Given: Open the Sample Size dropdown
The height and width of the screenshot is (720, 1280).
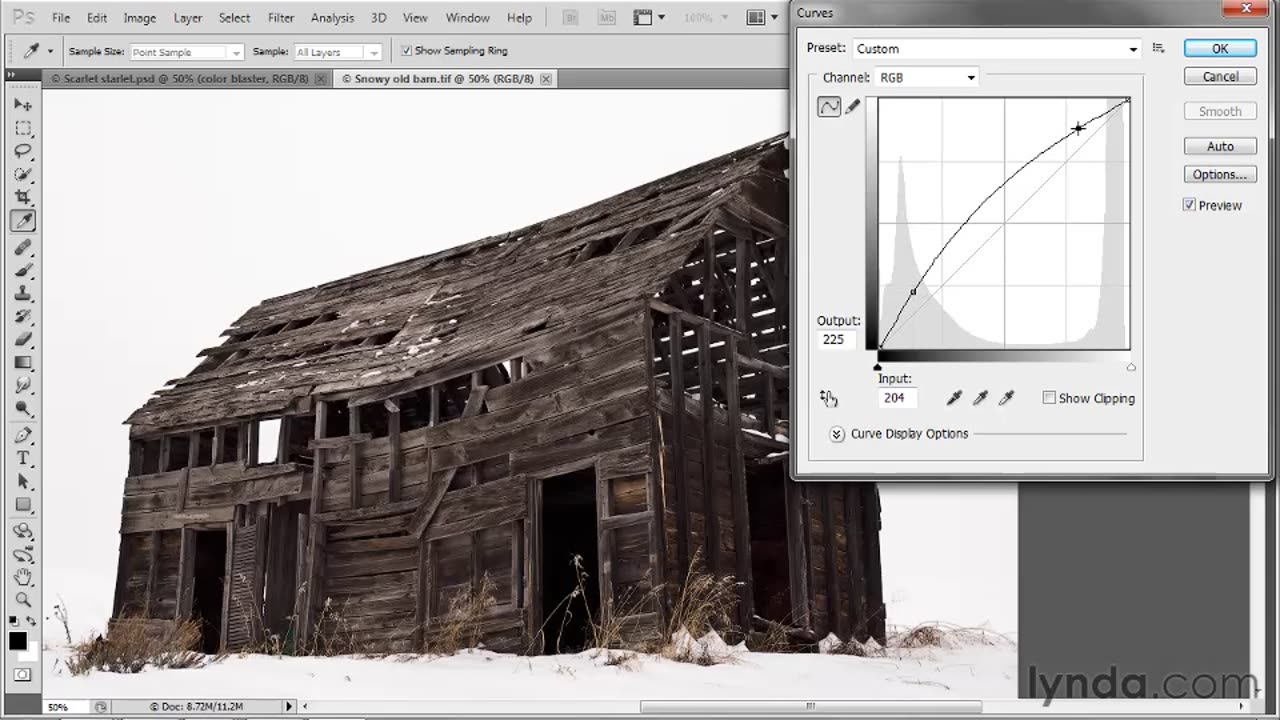Looking at the screenshot, I should click(x=187, y=52).
